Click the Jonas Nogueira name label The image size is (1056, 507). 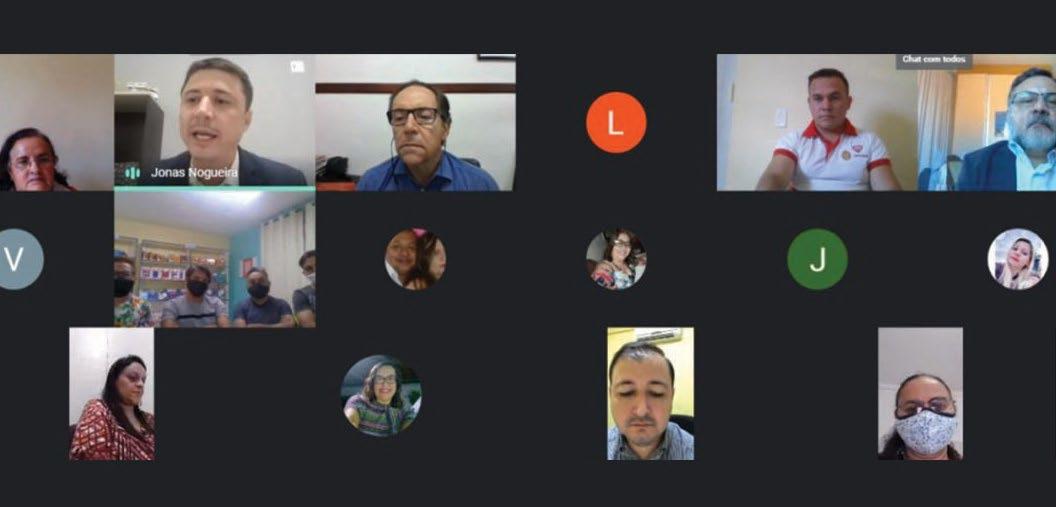click(194, 173)
